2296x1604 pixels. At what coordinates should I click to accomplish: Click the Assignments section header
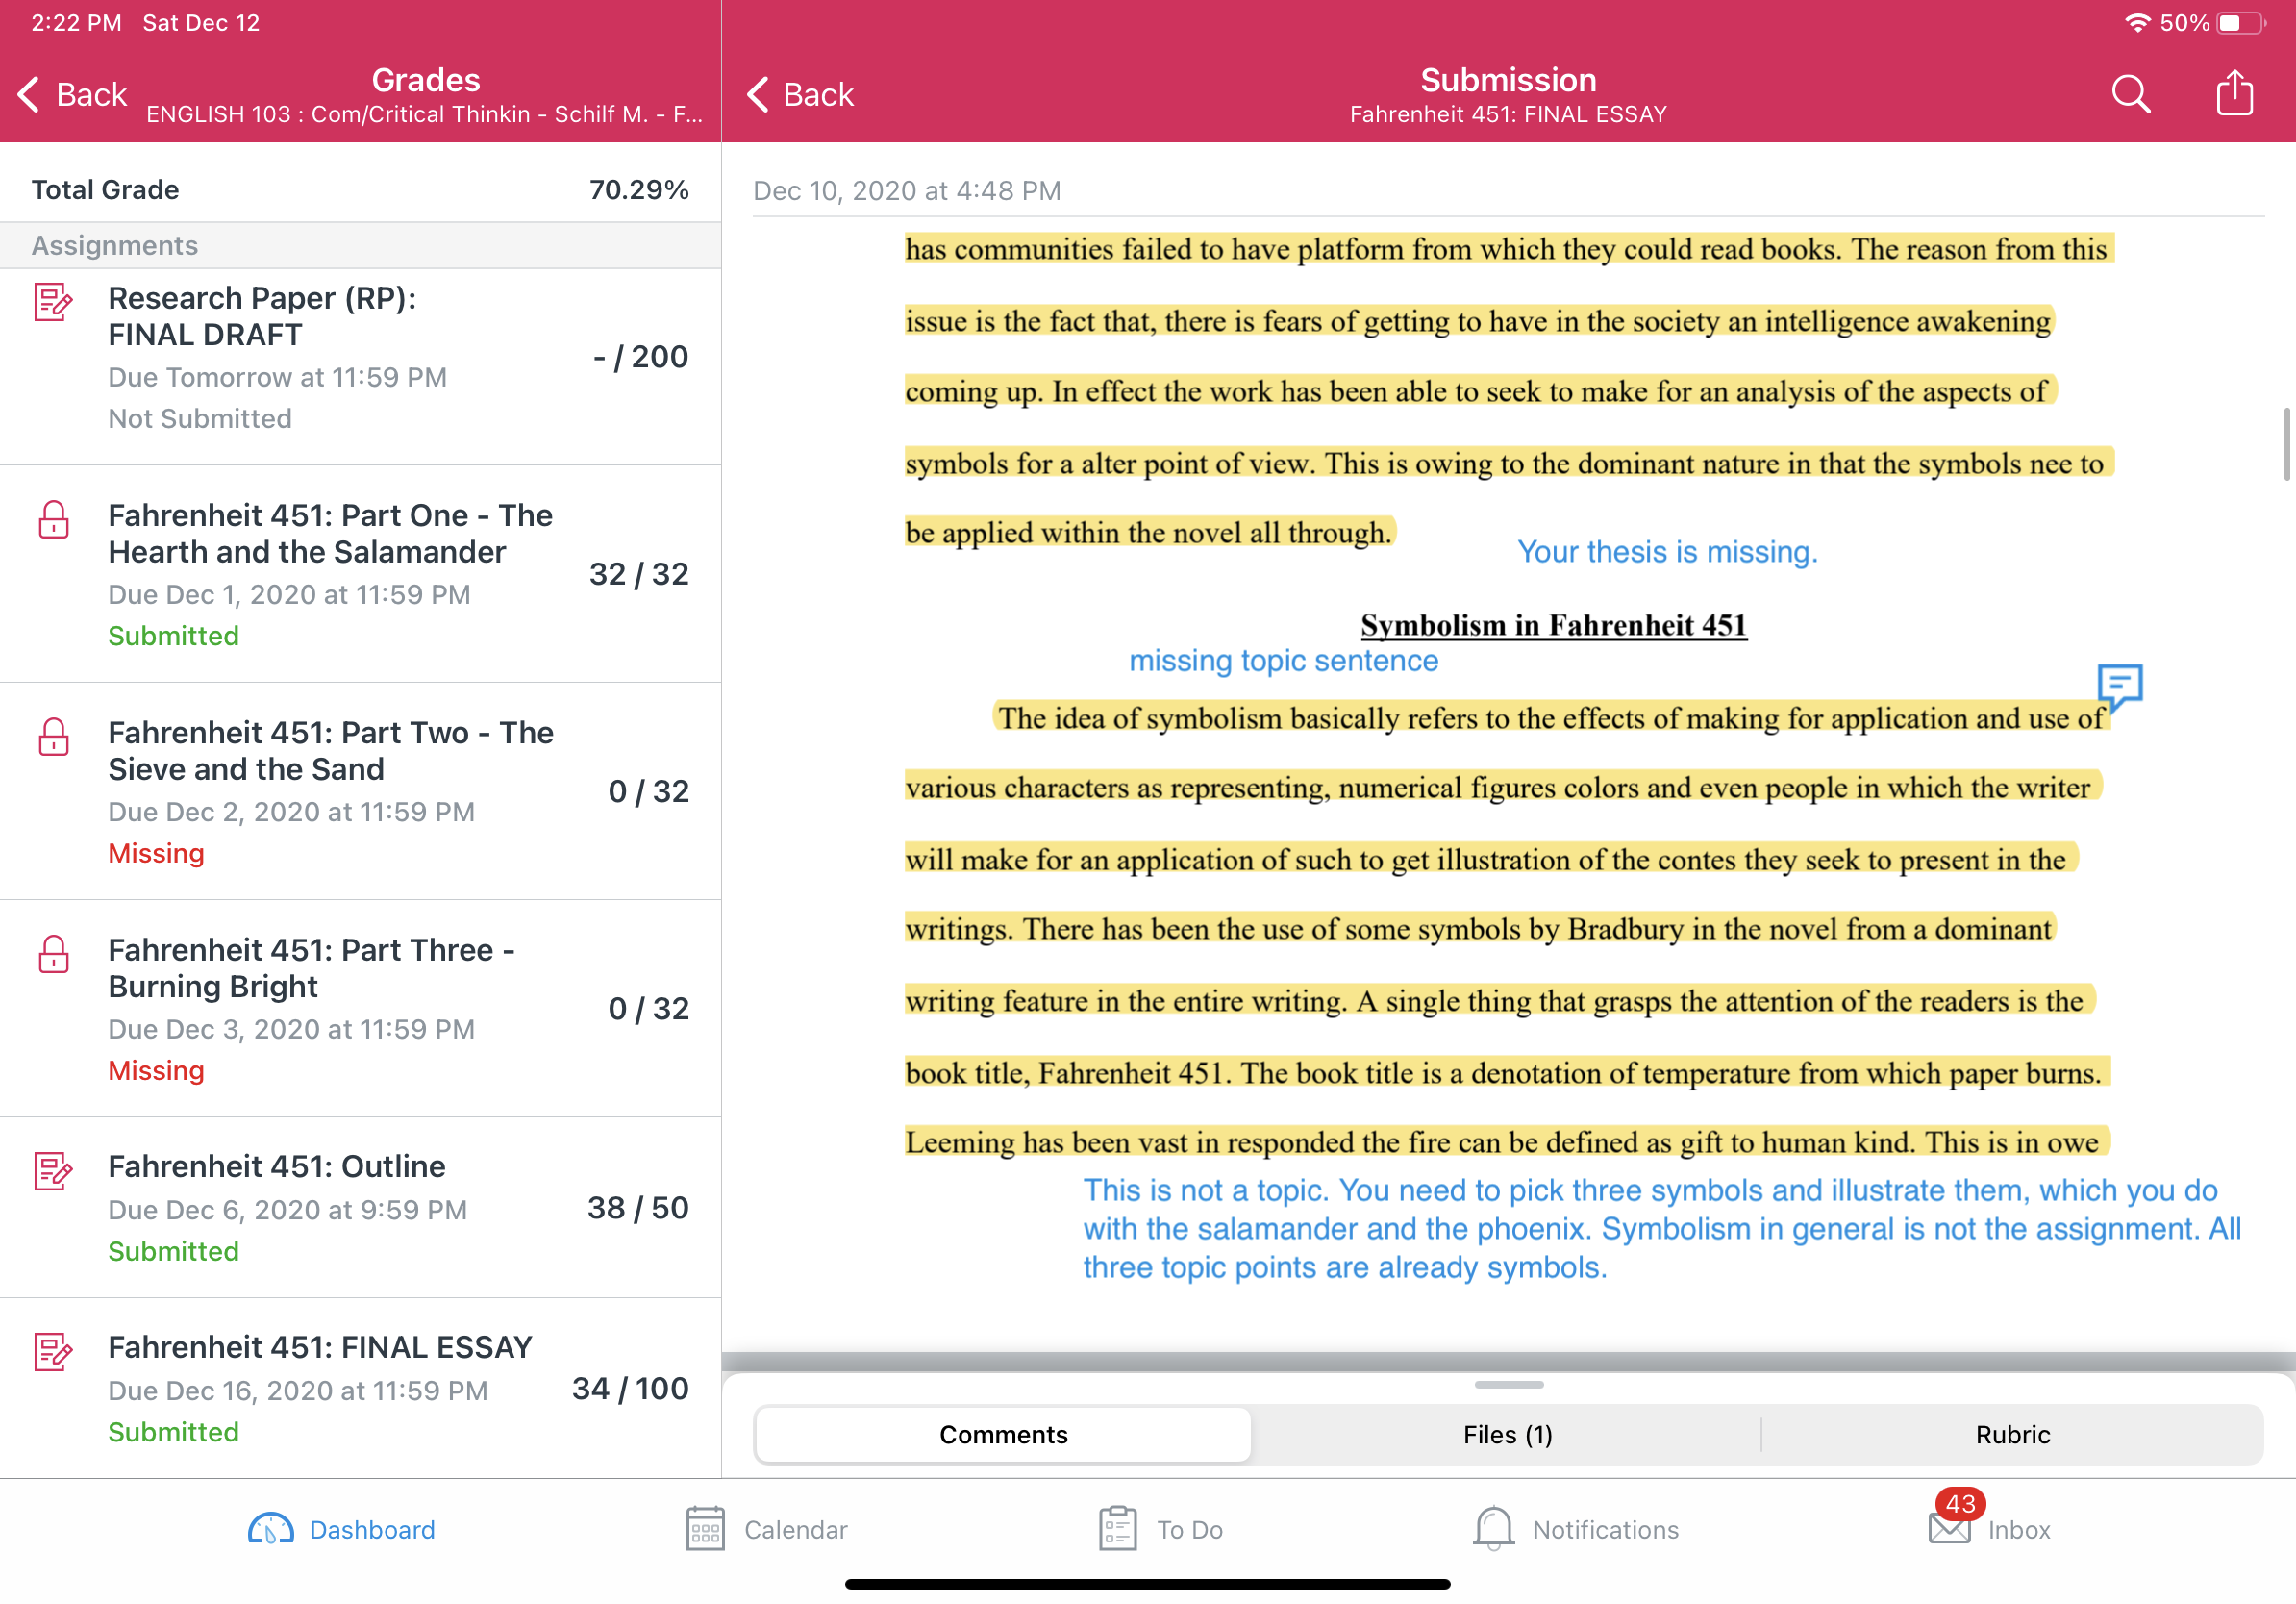click(360, 245)
